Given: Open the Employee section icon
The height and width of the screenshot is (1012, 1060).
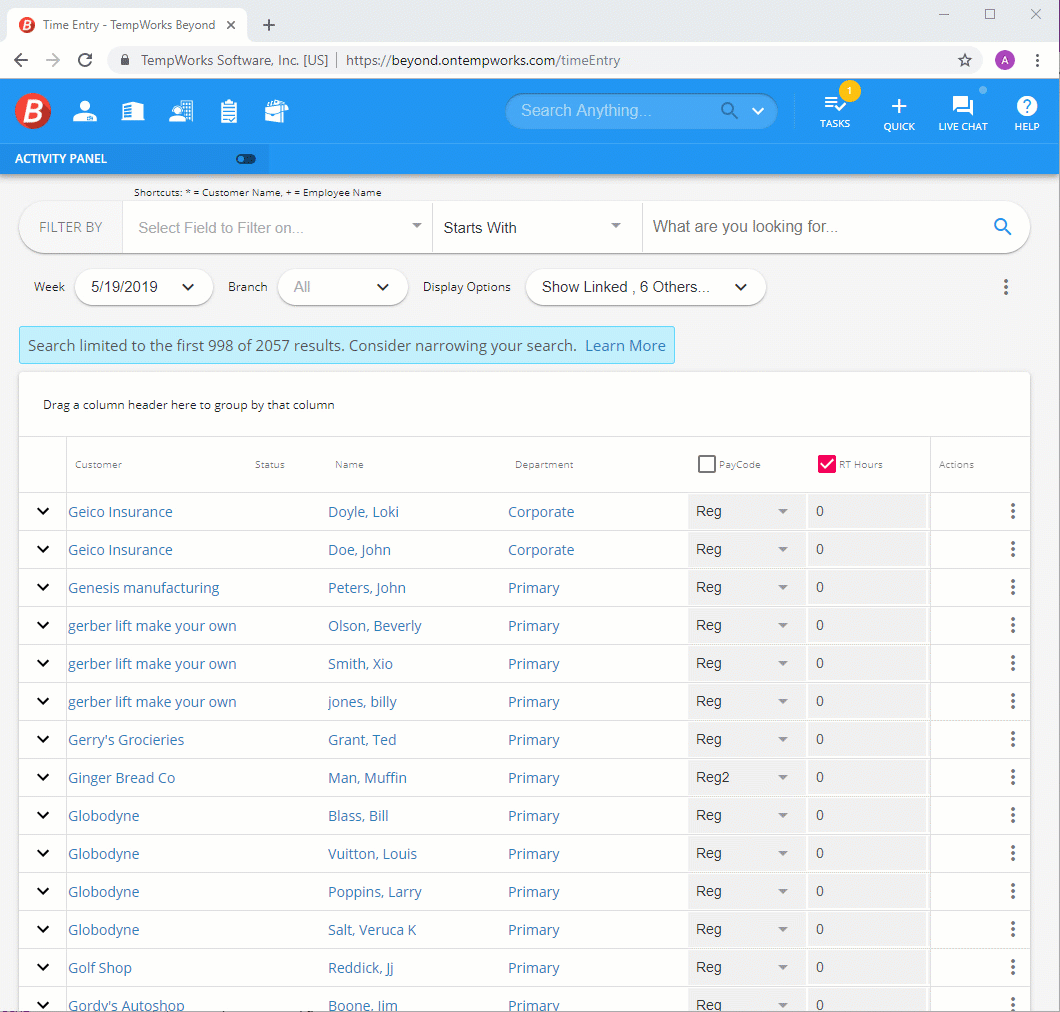Looking at the screenshot, I should pos(85,112).
